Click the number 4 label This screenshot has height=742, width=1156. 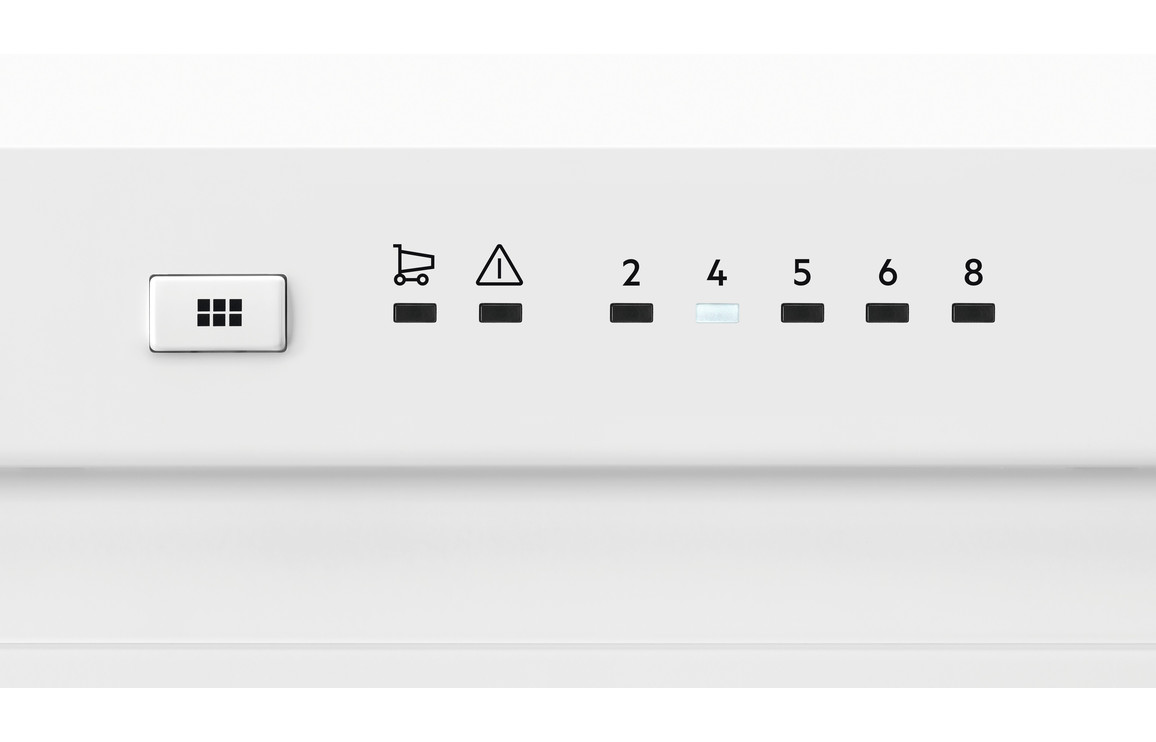(717, 273)
